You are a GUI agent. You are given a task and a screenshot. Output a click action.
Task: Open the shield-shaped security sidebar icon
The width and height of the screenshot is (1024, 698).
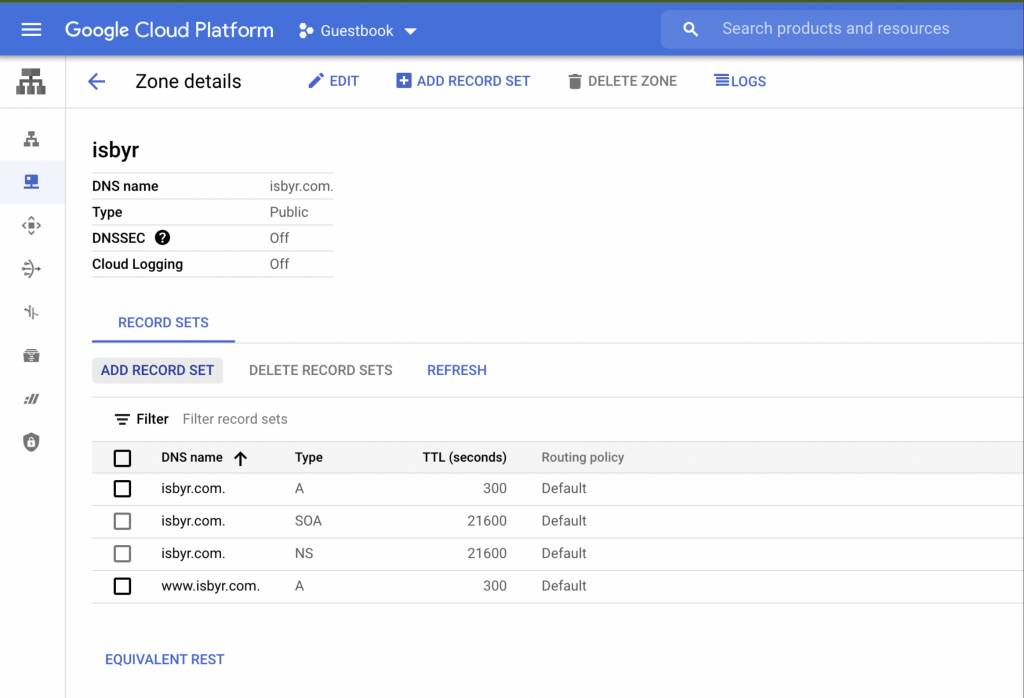coord(31,442)
